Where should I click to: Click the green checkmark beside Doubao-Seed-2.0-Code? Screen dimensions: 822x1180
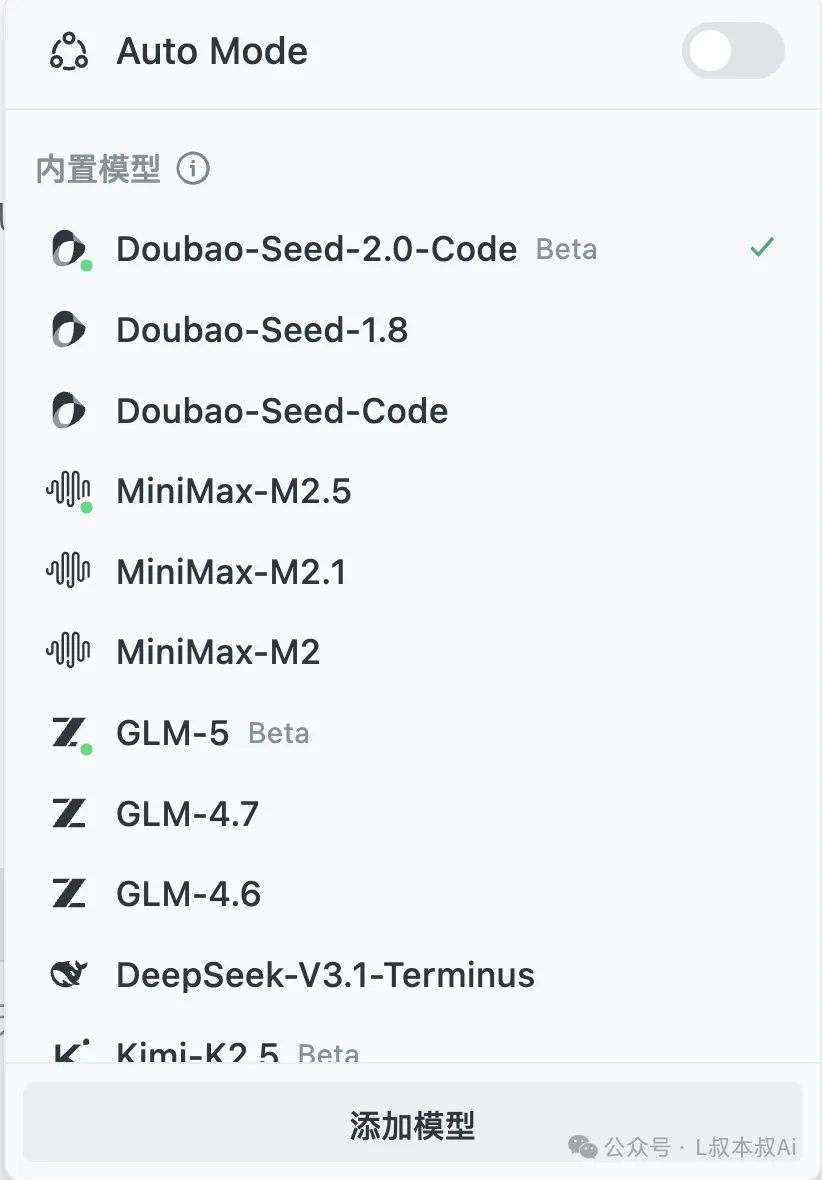click(762, 248)
